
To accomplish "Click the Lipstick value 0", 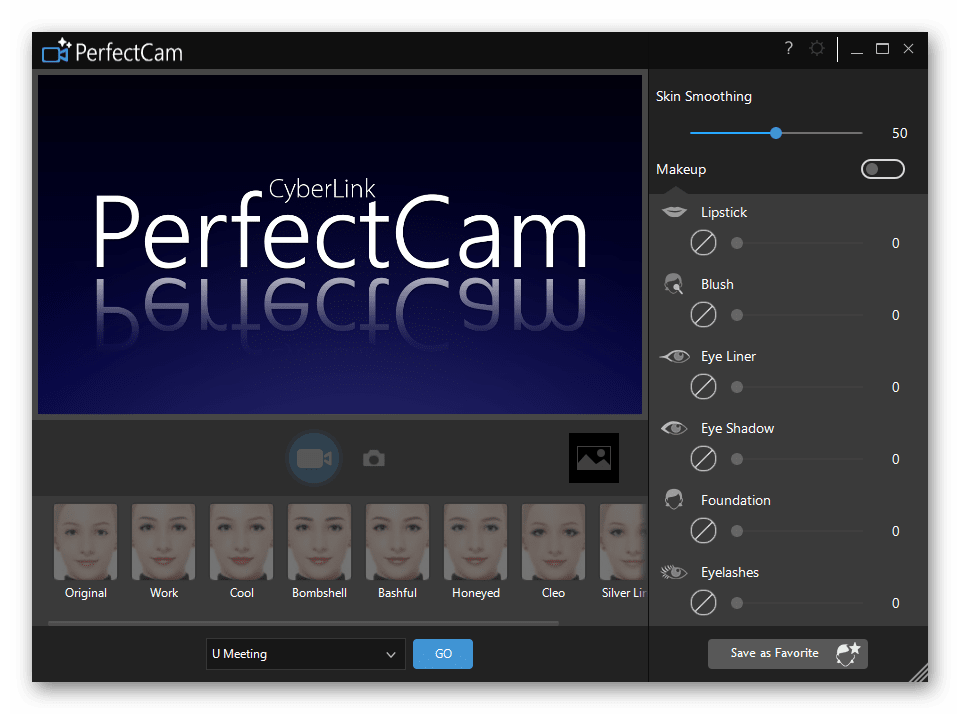I will pyautogui.click(x=895, y=243).
